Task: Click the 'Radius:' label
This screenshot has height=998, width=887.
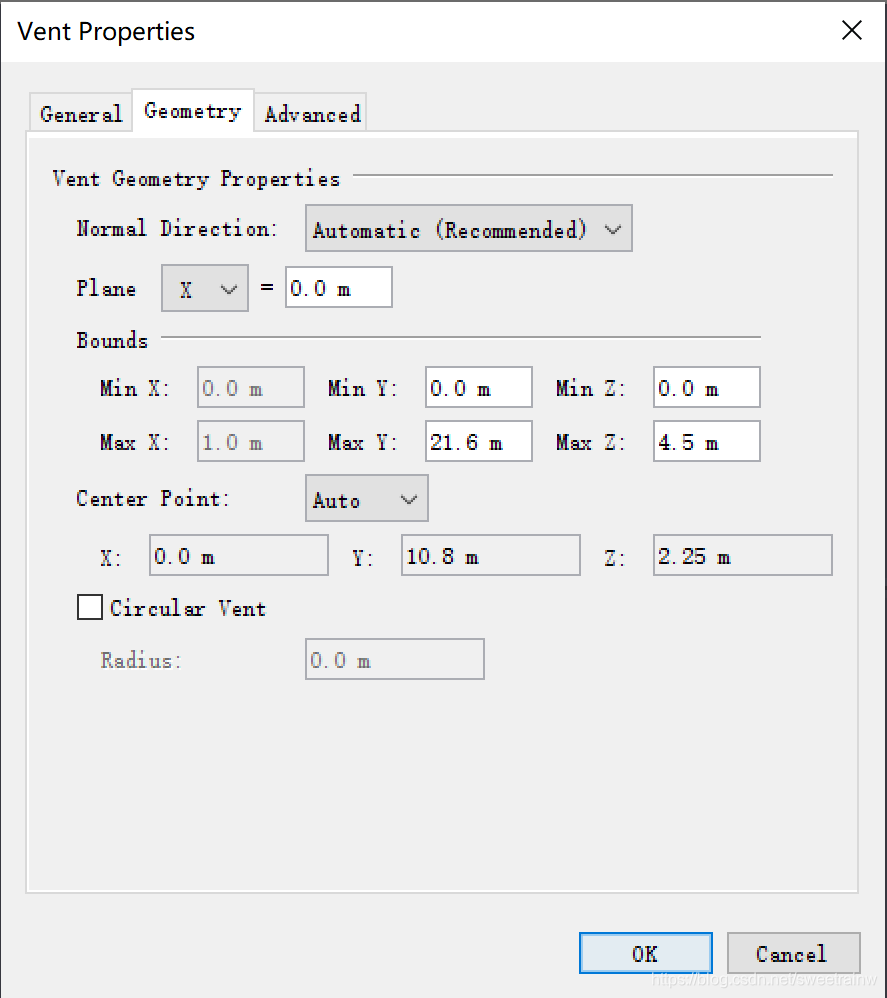Action: click(x=141, y=660)
